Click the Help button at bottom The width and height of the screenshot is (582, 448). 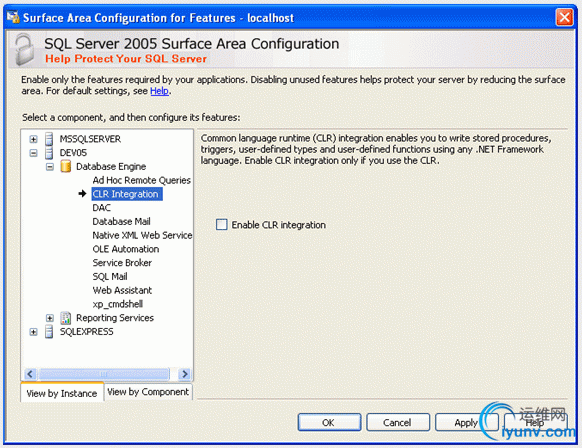535,422
